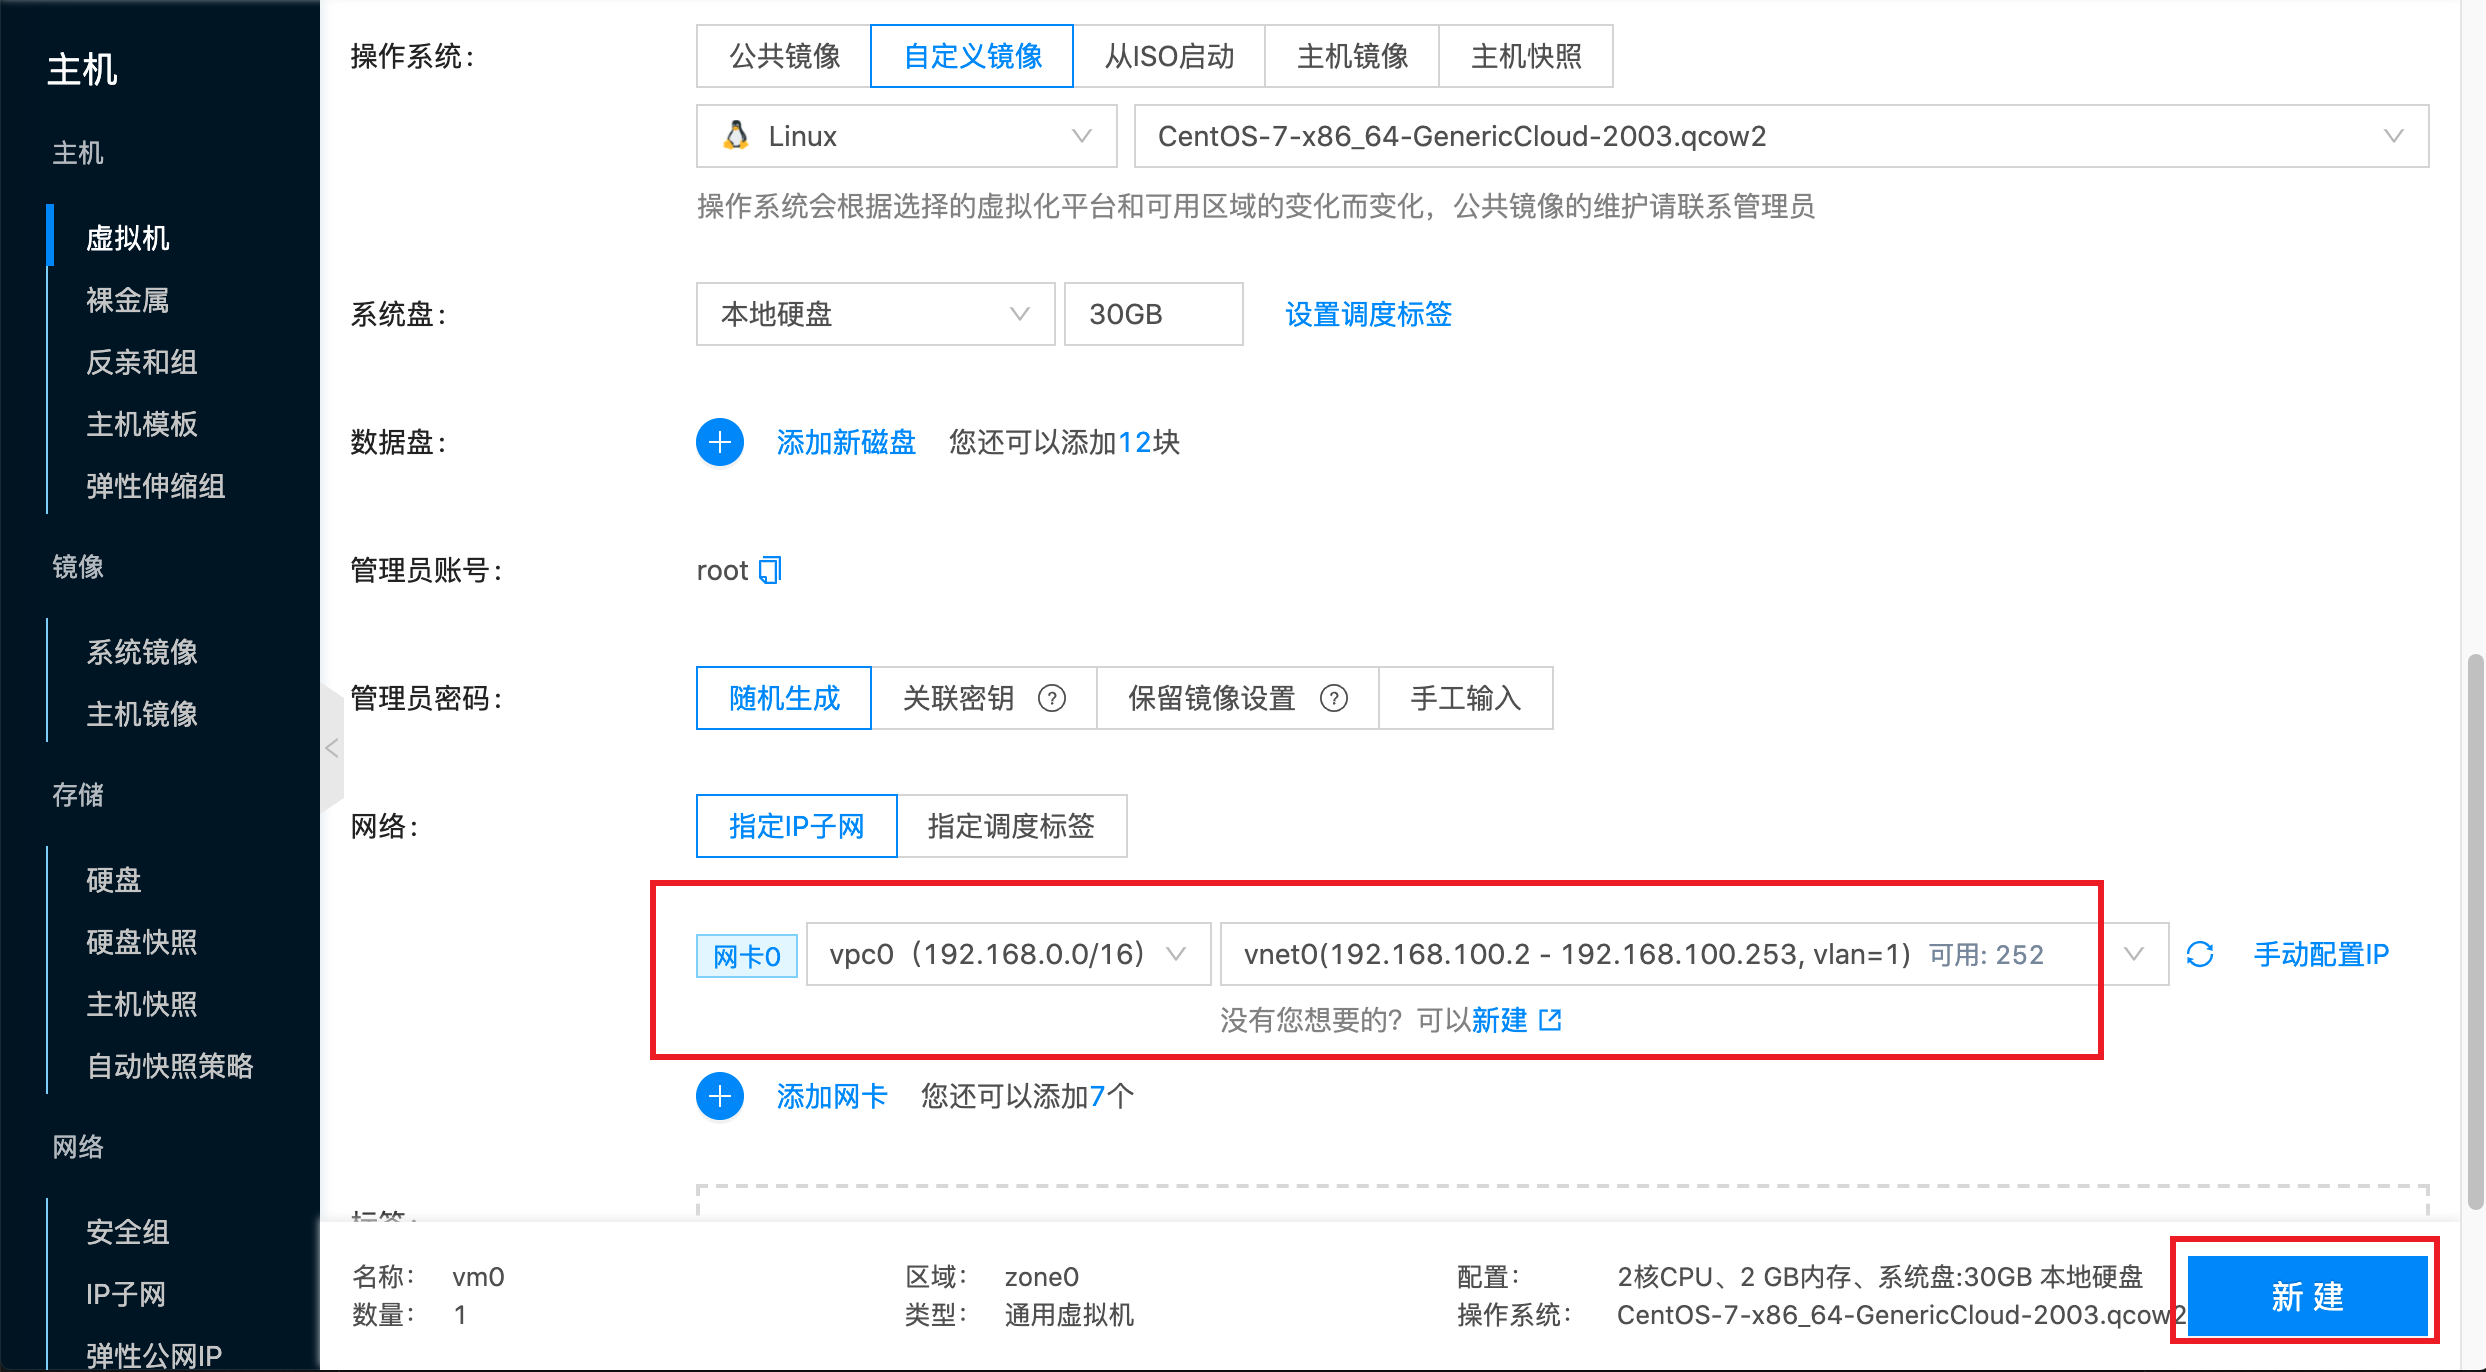Image resolution: width=2486 pixels, height=1372 pixels.
Task: Select 手工输入 for admin password
Action: point(1465,698)
